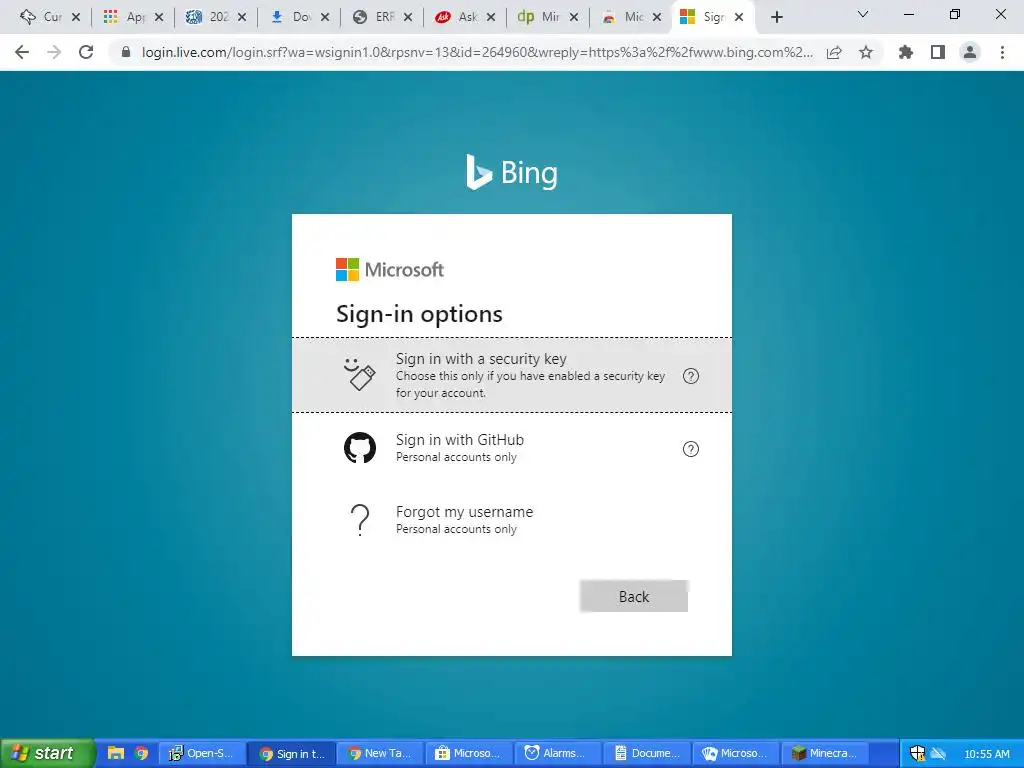This screenshot has height=768, width=1024.
Task: Click the Microsoft logo
Action: click(389, 269)
